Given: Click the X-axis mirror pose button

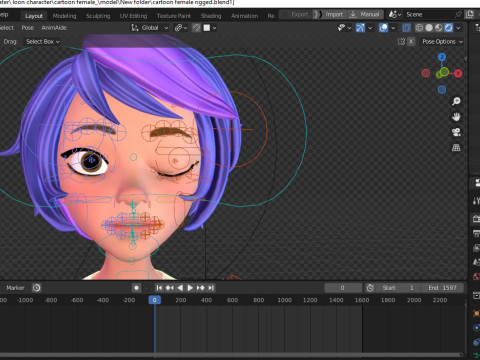Looking at the screenshot, I should (x=411, y=42).
